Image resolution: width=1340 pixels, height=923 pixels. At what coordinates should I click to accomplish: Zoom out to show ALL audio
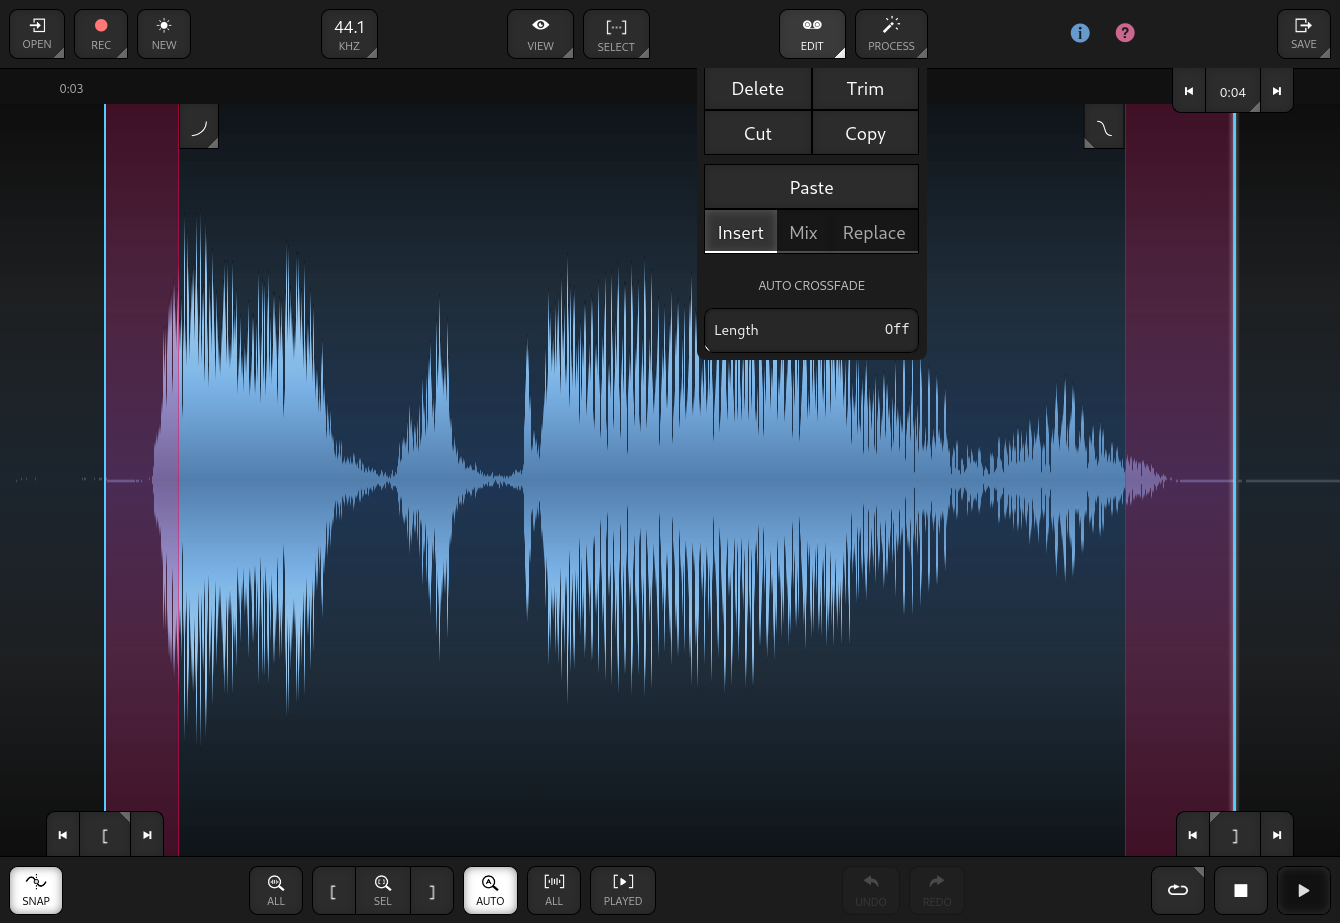[276, 890]
